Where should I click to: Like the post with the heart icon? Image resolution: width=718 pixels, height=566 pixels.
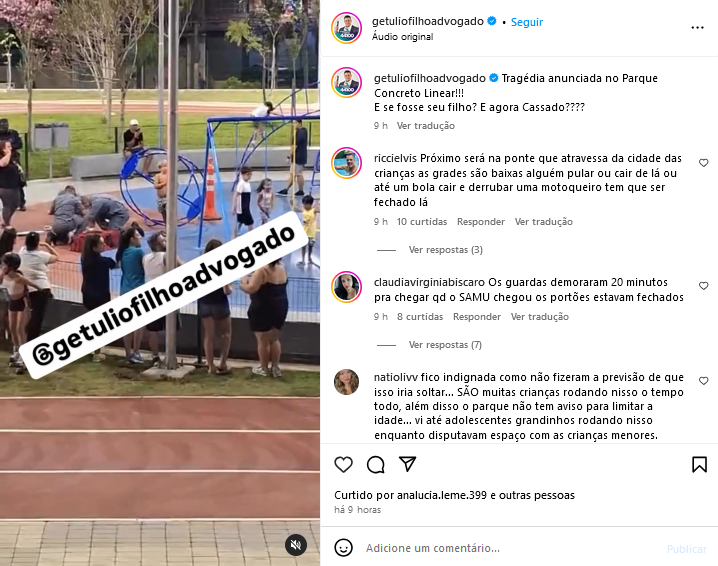[343, 464]
